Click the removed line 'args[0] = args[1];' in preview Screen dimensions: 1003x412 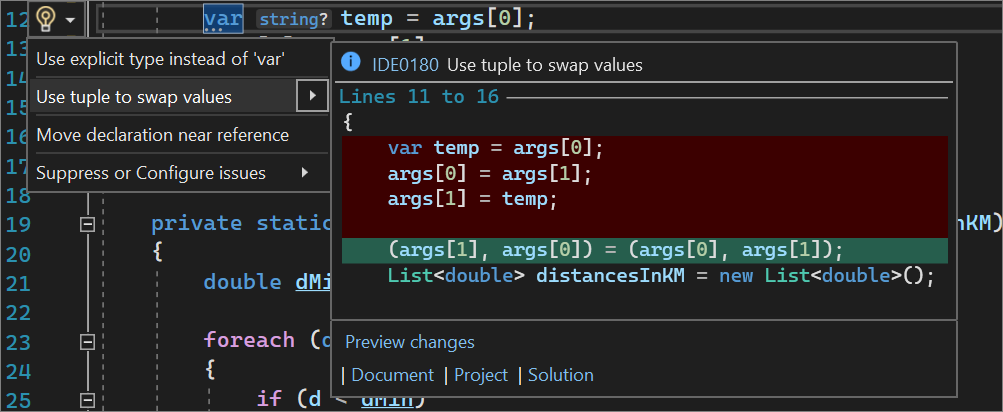tap(490, 173)
